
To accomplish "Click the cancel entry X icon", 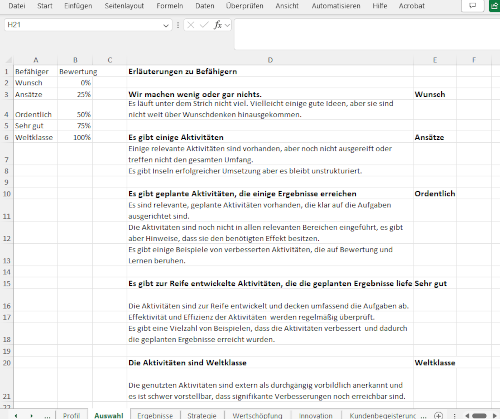I will coord(191,25).
